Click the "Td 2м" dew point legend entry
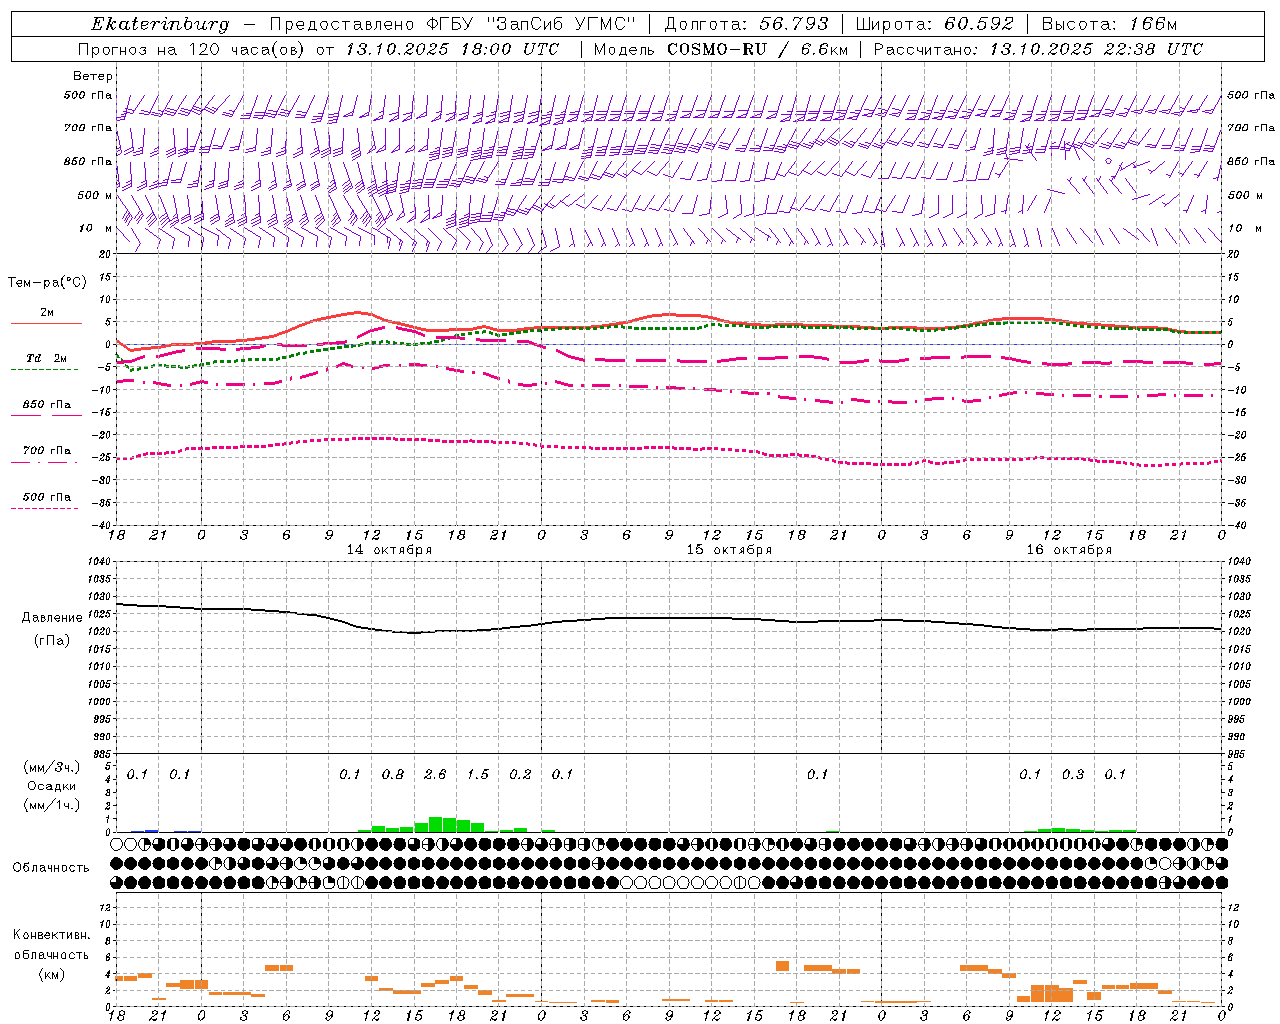 [x=47, y=358]
